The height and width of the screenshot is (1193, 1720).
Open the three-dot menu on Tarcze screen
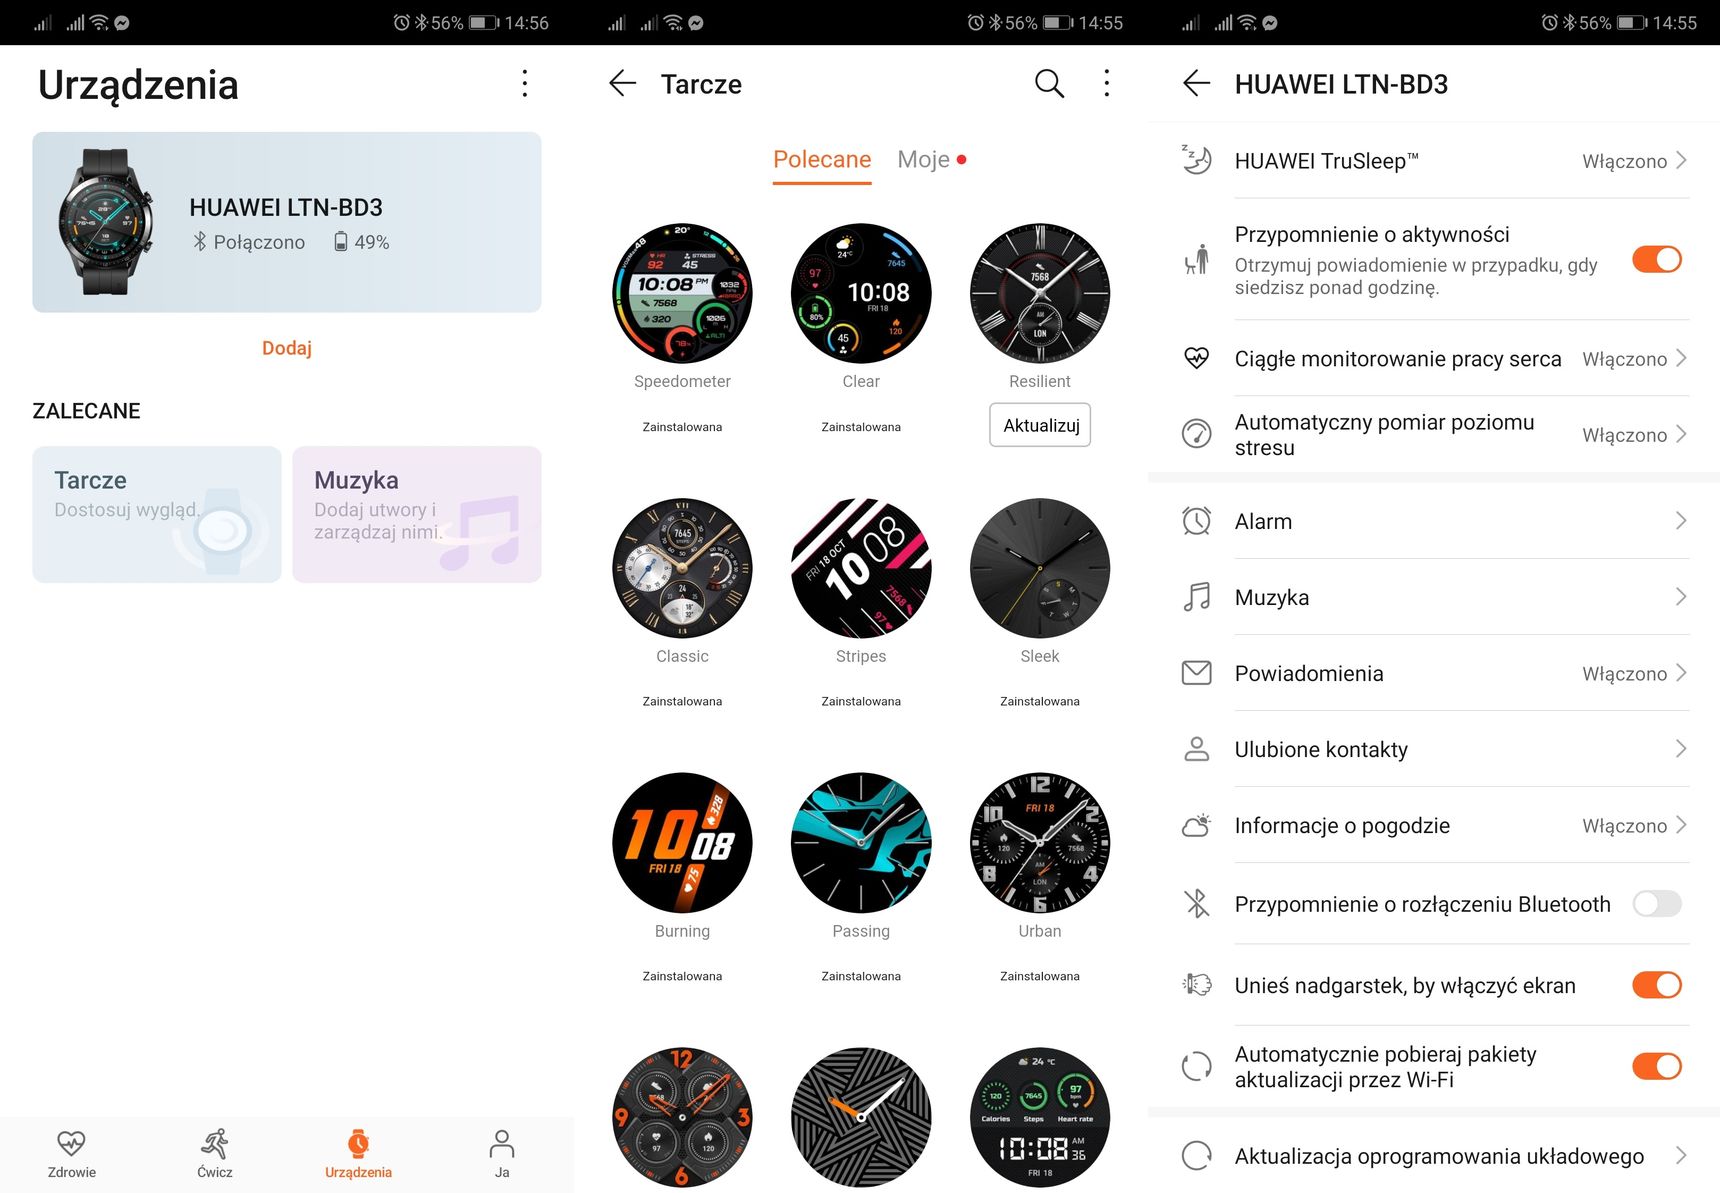(1106, 84)
